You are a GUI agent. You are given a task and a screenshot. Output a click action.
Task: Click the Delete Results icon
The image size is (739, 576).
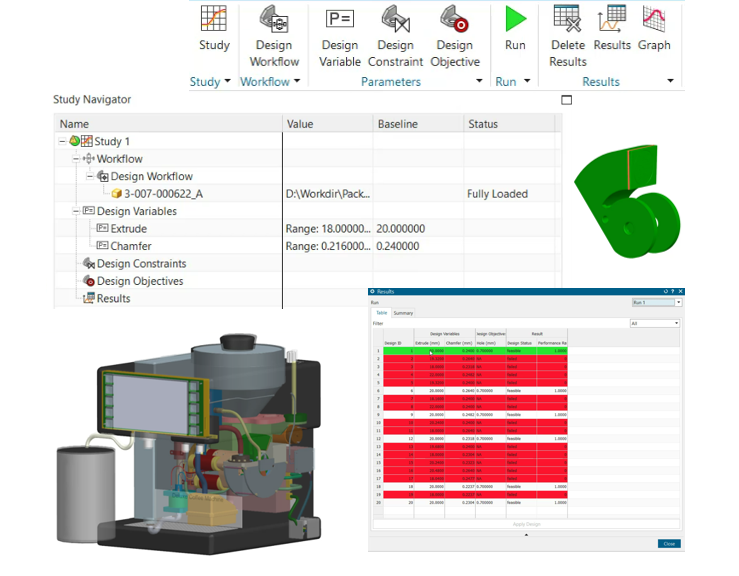pyautogui.click(x=568, y=21)
